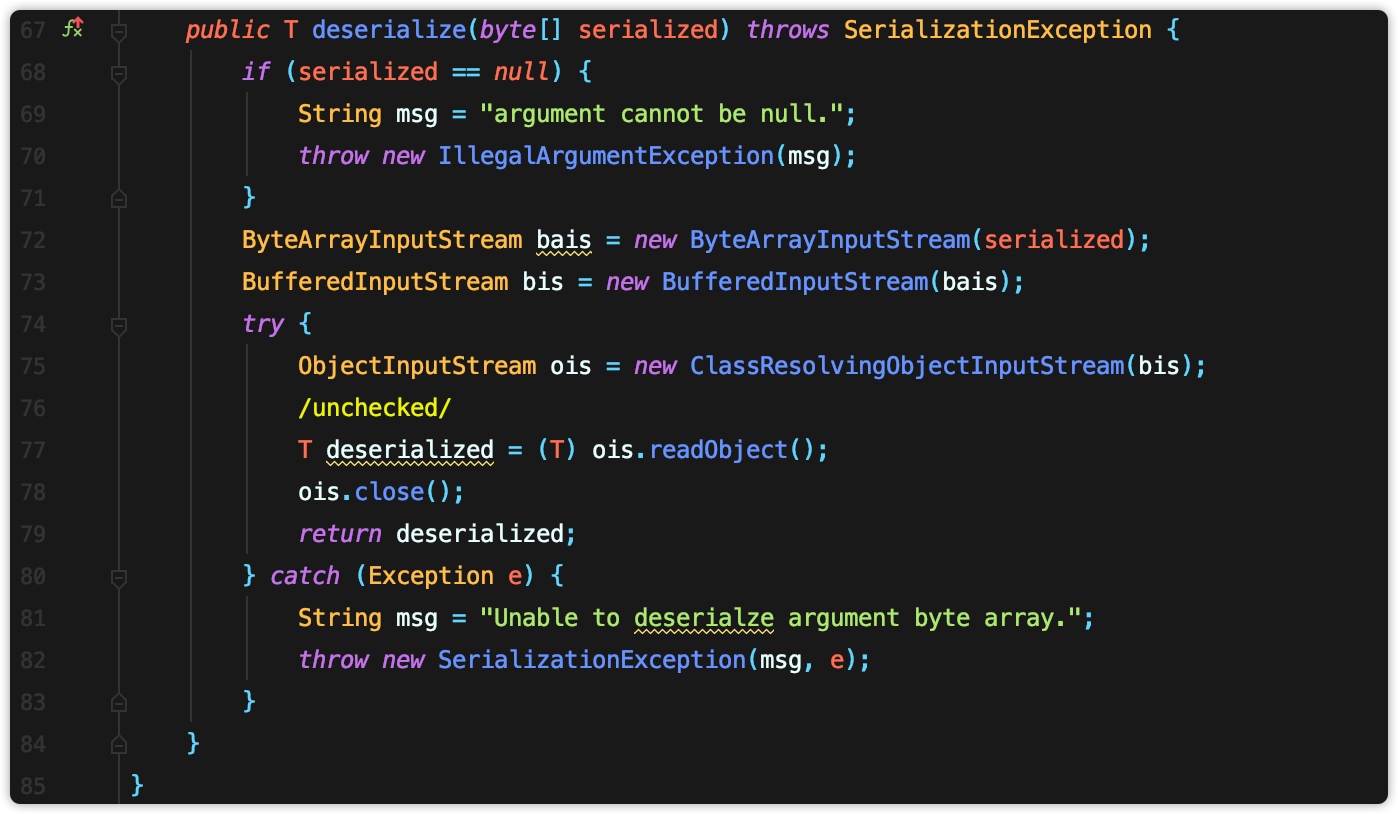Screen dimensions: 1398x814
Task: Click the readObject method call
Action: point(718,450)
